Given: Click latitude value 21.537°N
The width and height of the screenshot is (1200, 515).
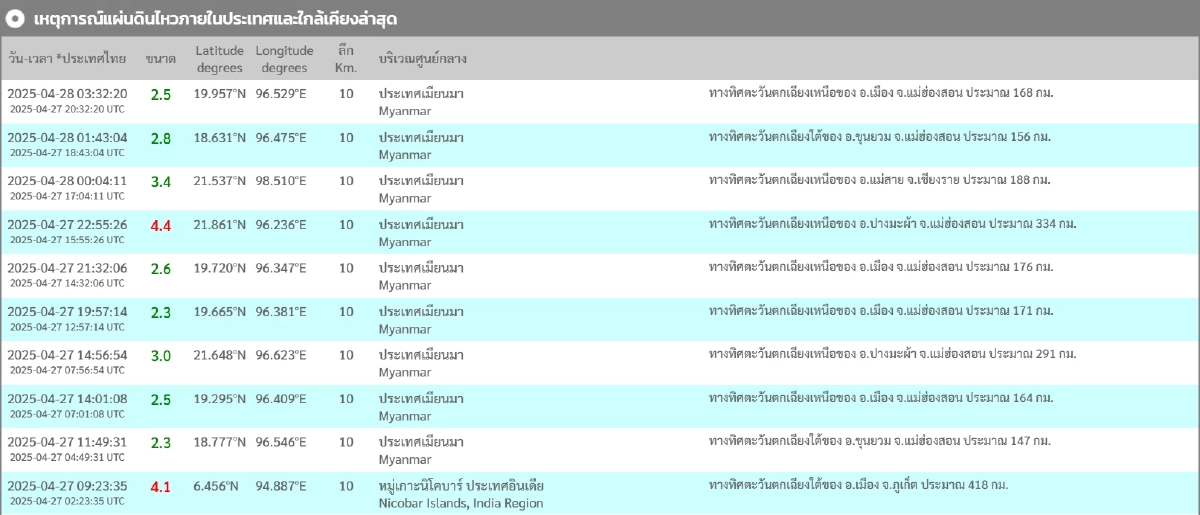Looking at the screenshot, I should coord(220,181).
